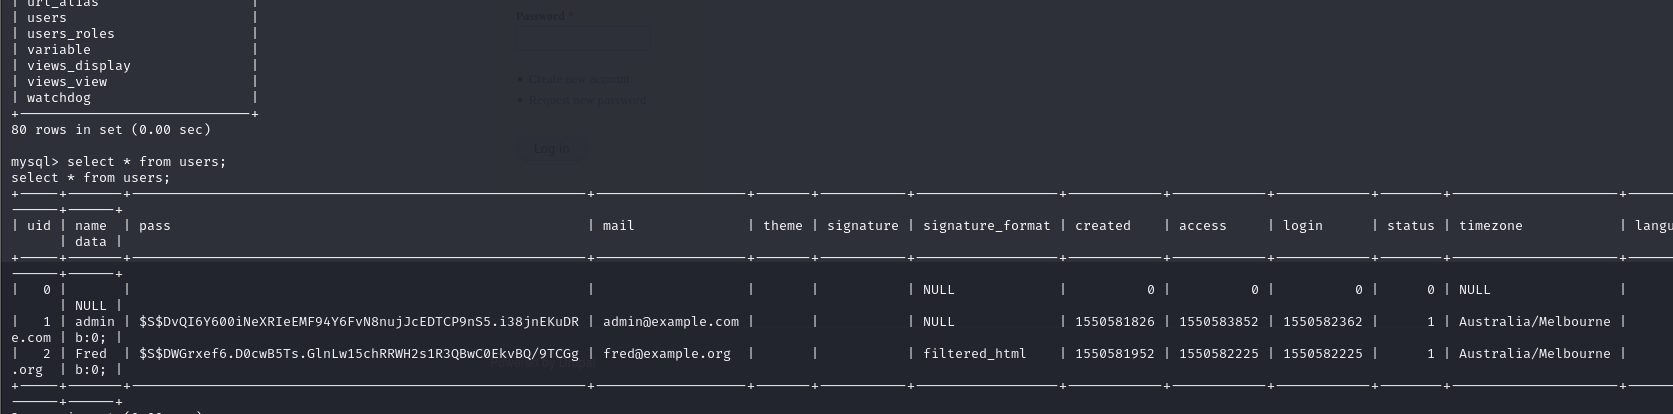The image size is (1673, 414).
Task: Click the '80 rows in set' result line
Action: pos(111,130)
